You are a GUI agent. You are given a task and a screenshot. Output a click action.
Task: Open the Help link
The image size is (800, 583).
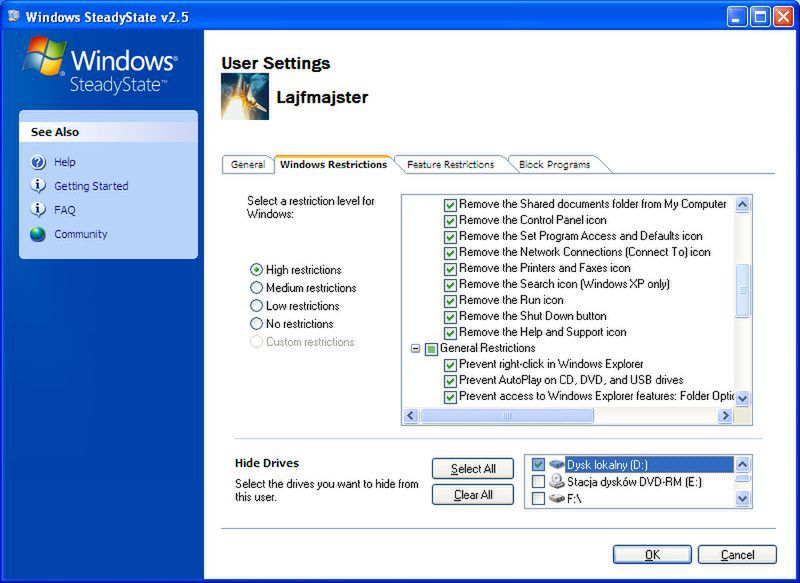pos(65,162)
